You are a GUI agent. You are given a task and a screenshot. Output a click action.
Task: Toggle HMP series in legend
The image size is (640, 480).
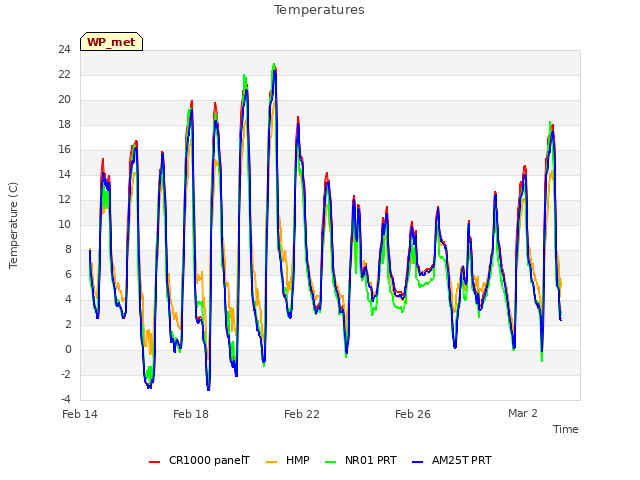[x=288, y=460]
